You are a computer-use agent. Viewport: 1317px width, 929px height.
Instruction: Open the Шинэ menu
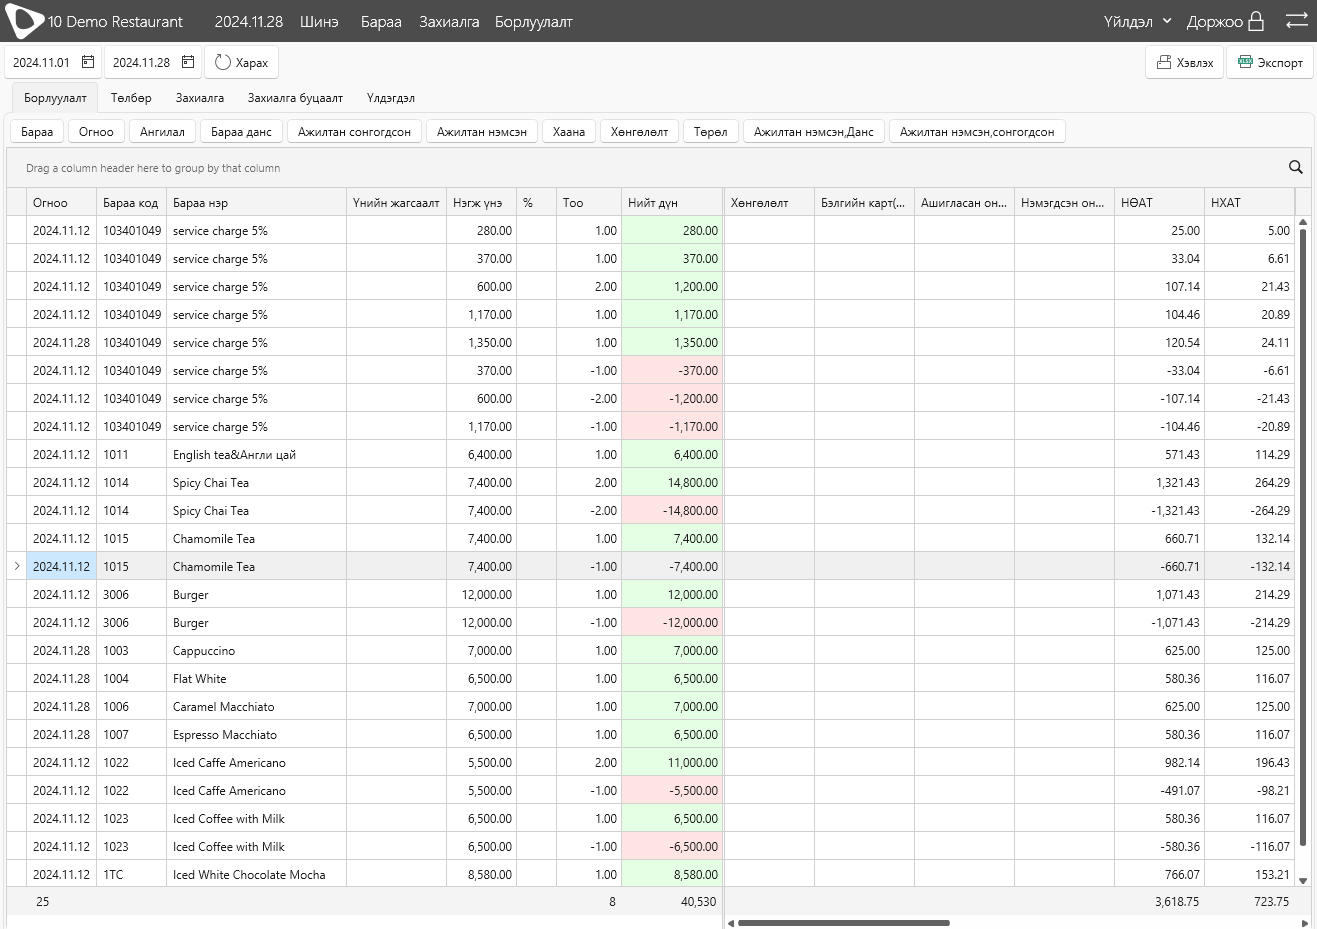(x=319, y=21)
